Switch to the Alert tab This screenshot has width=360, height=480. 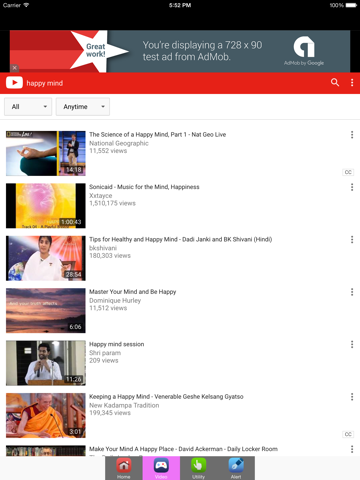tap(236, 468)
